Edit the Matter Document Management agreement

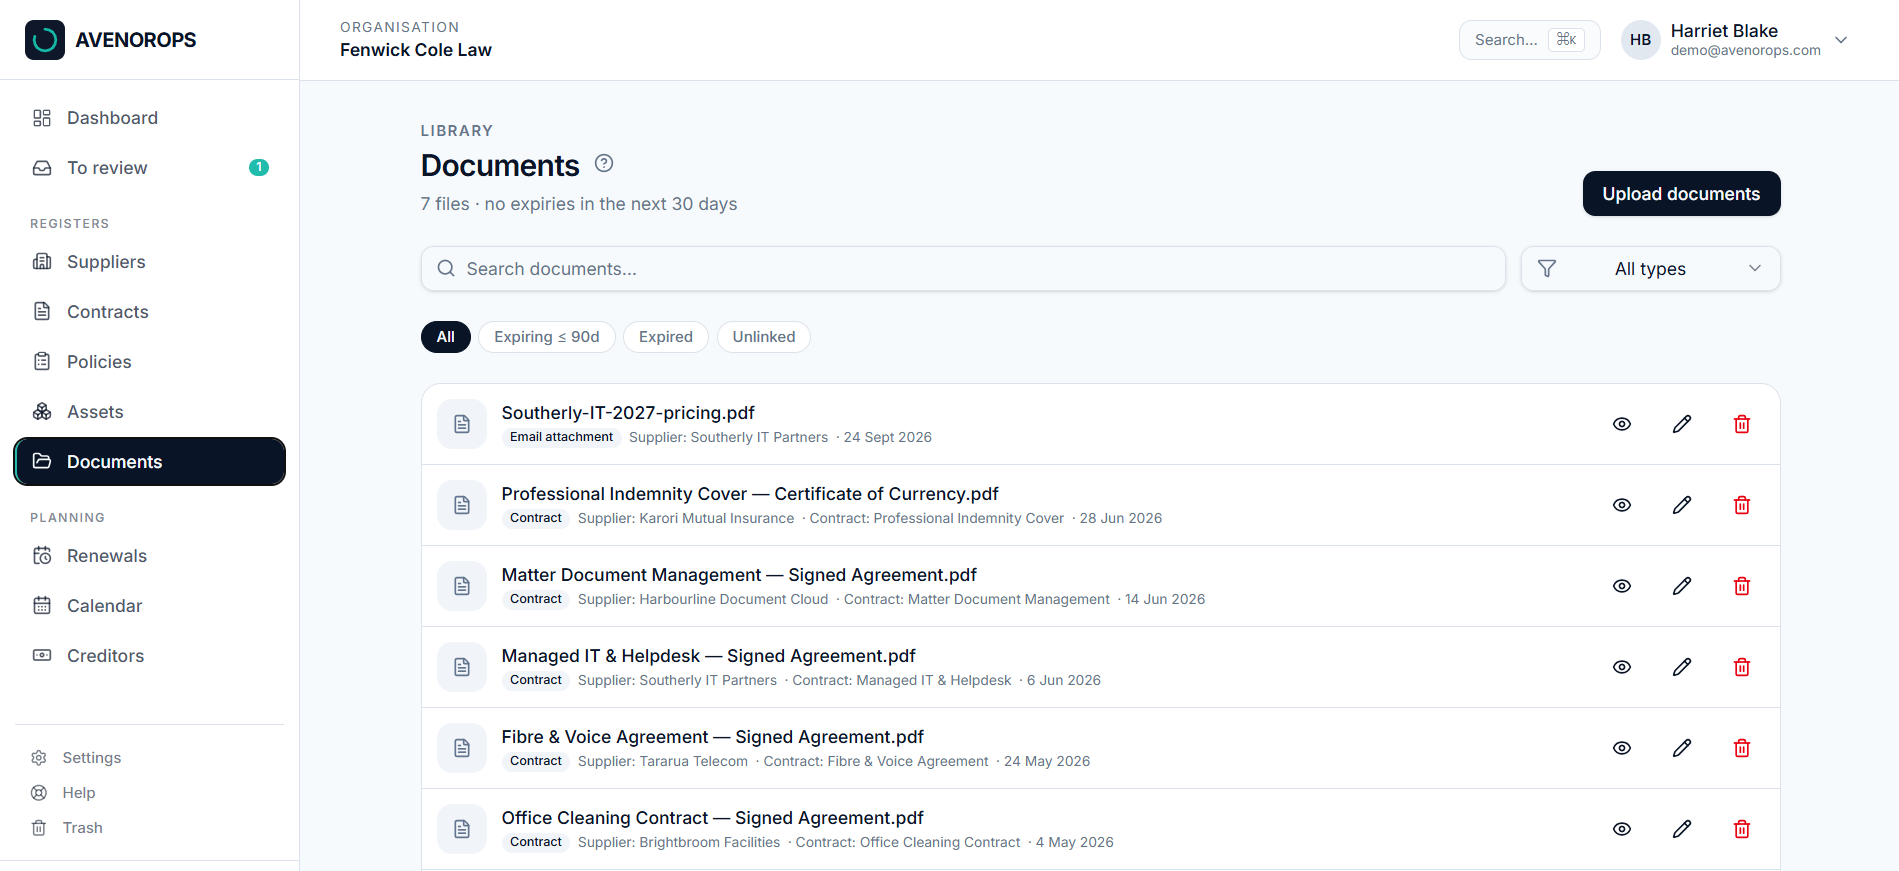1682,586
